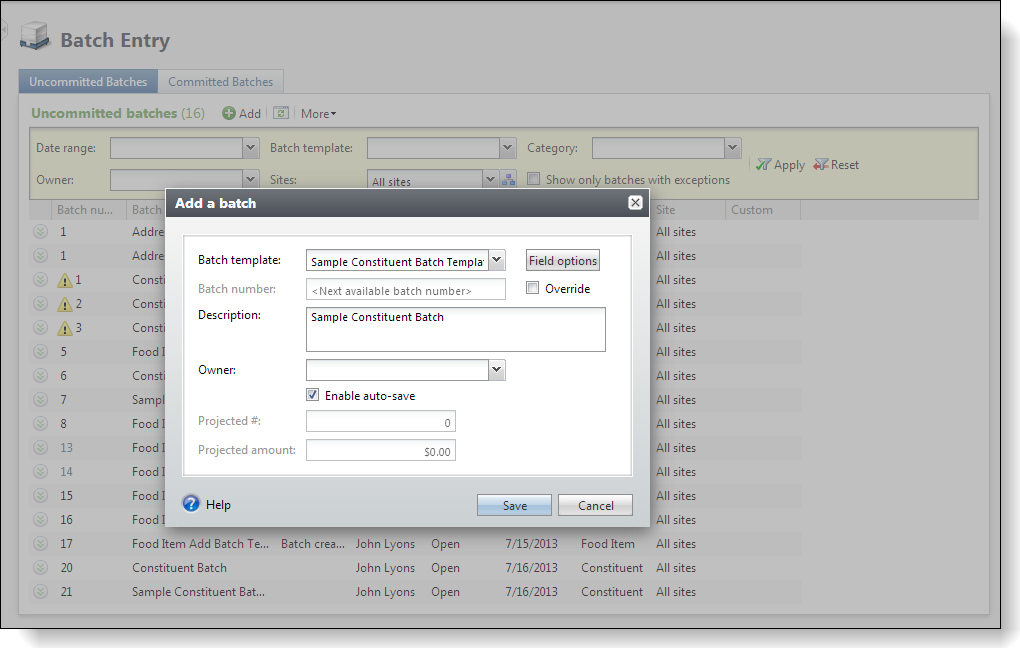Click the Save button
This screenshot has height=648, width=1020.
pos(515,506)
